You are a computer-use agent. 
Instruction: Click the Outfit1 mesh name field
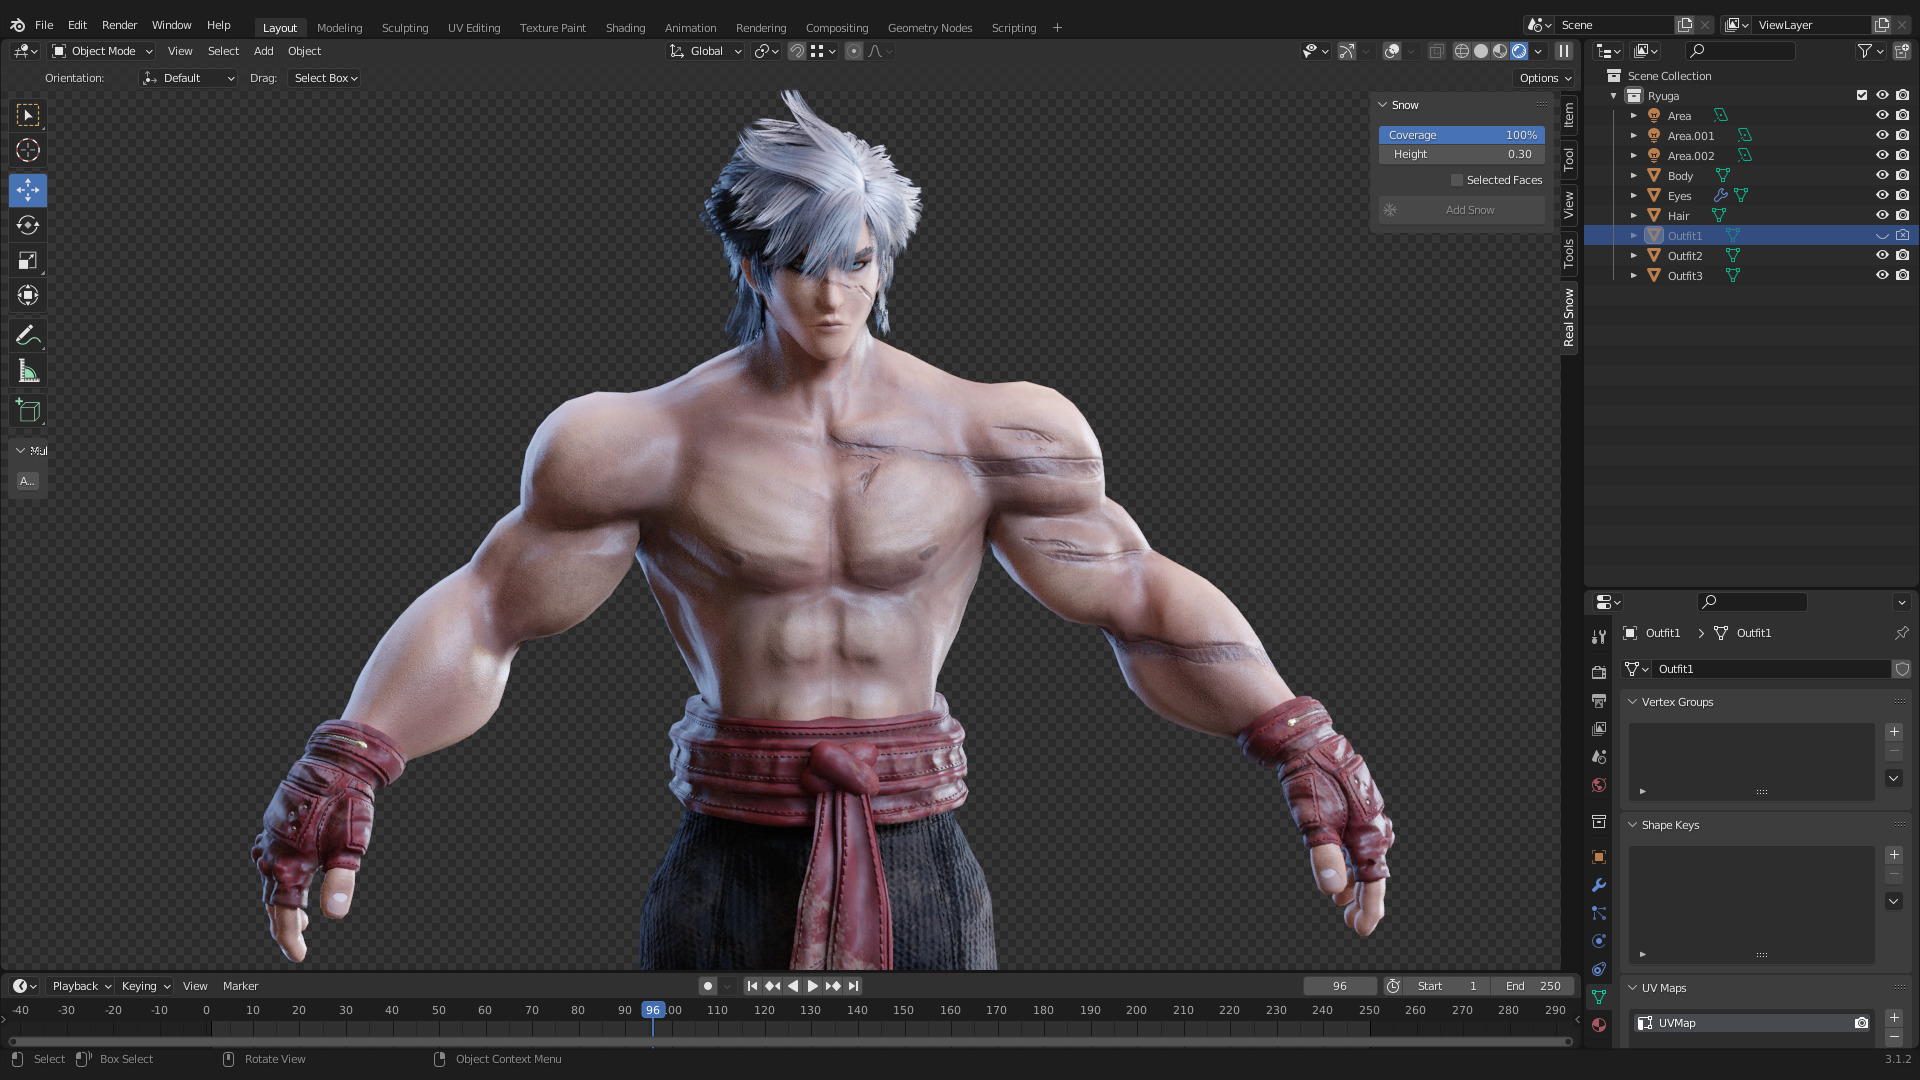[1772, 669]
